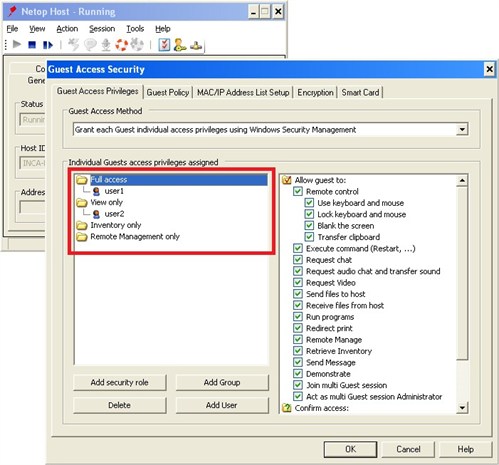Switch to the Smart Card tab
Screen dimensions: 499x465
click(x=360, y=93)
